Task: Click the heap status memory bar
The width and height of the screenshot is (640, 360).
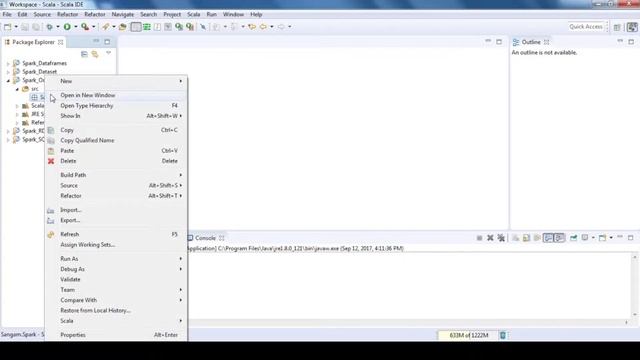Action: [x=468, y=336]
